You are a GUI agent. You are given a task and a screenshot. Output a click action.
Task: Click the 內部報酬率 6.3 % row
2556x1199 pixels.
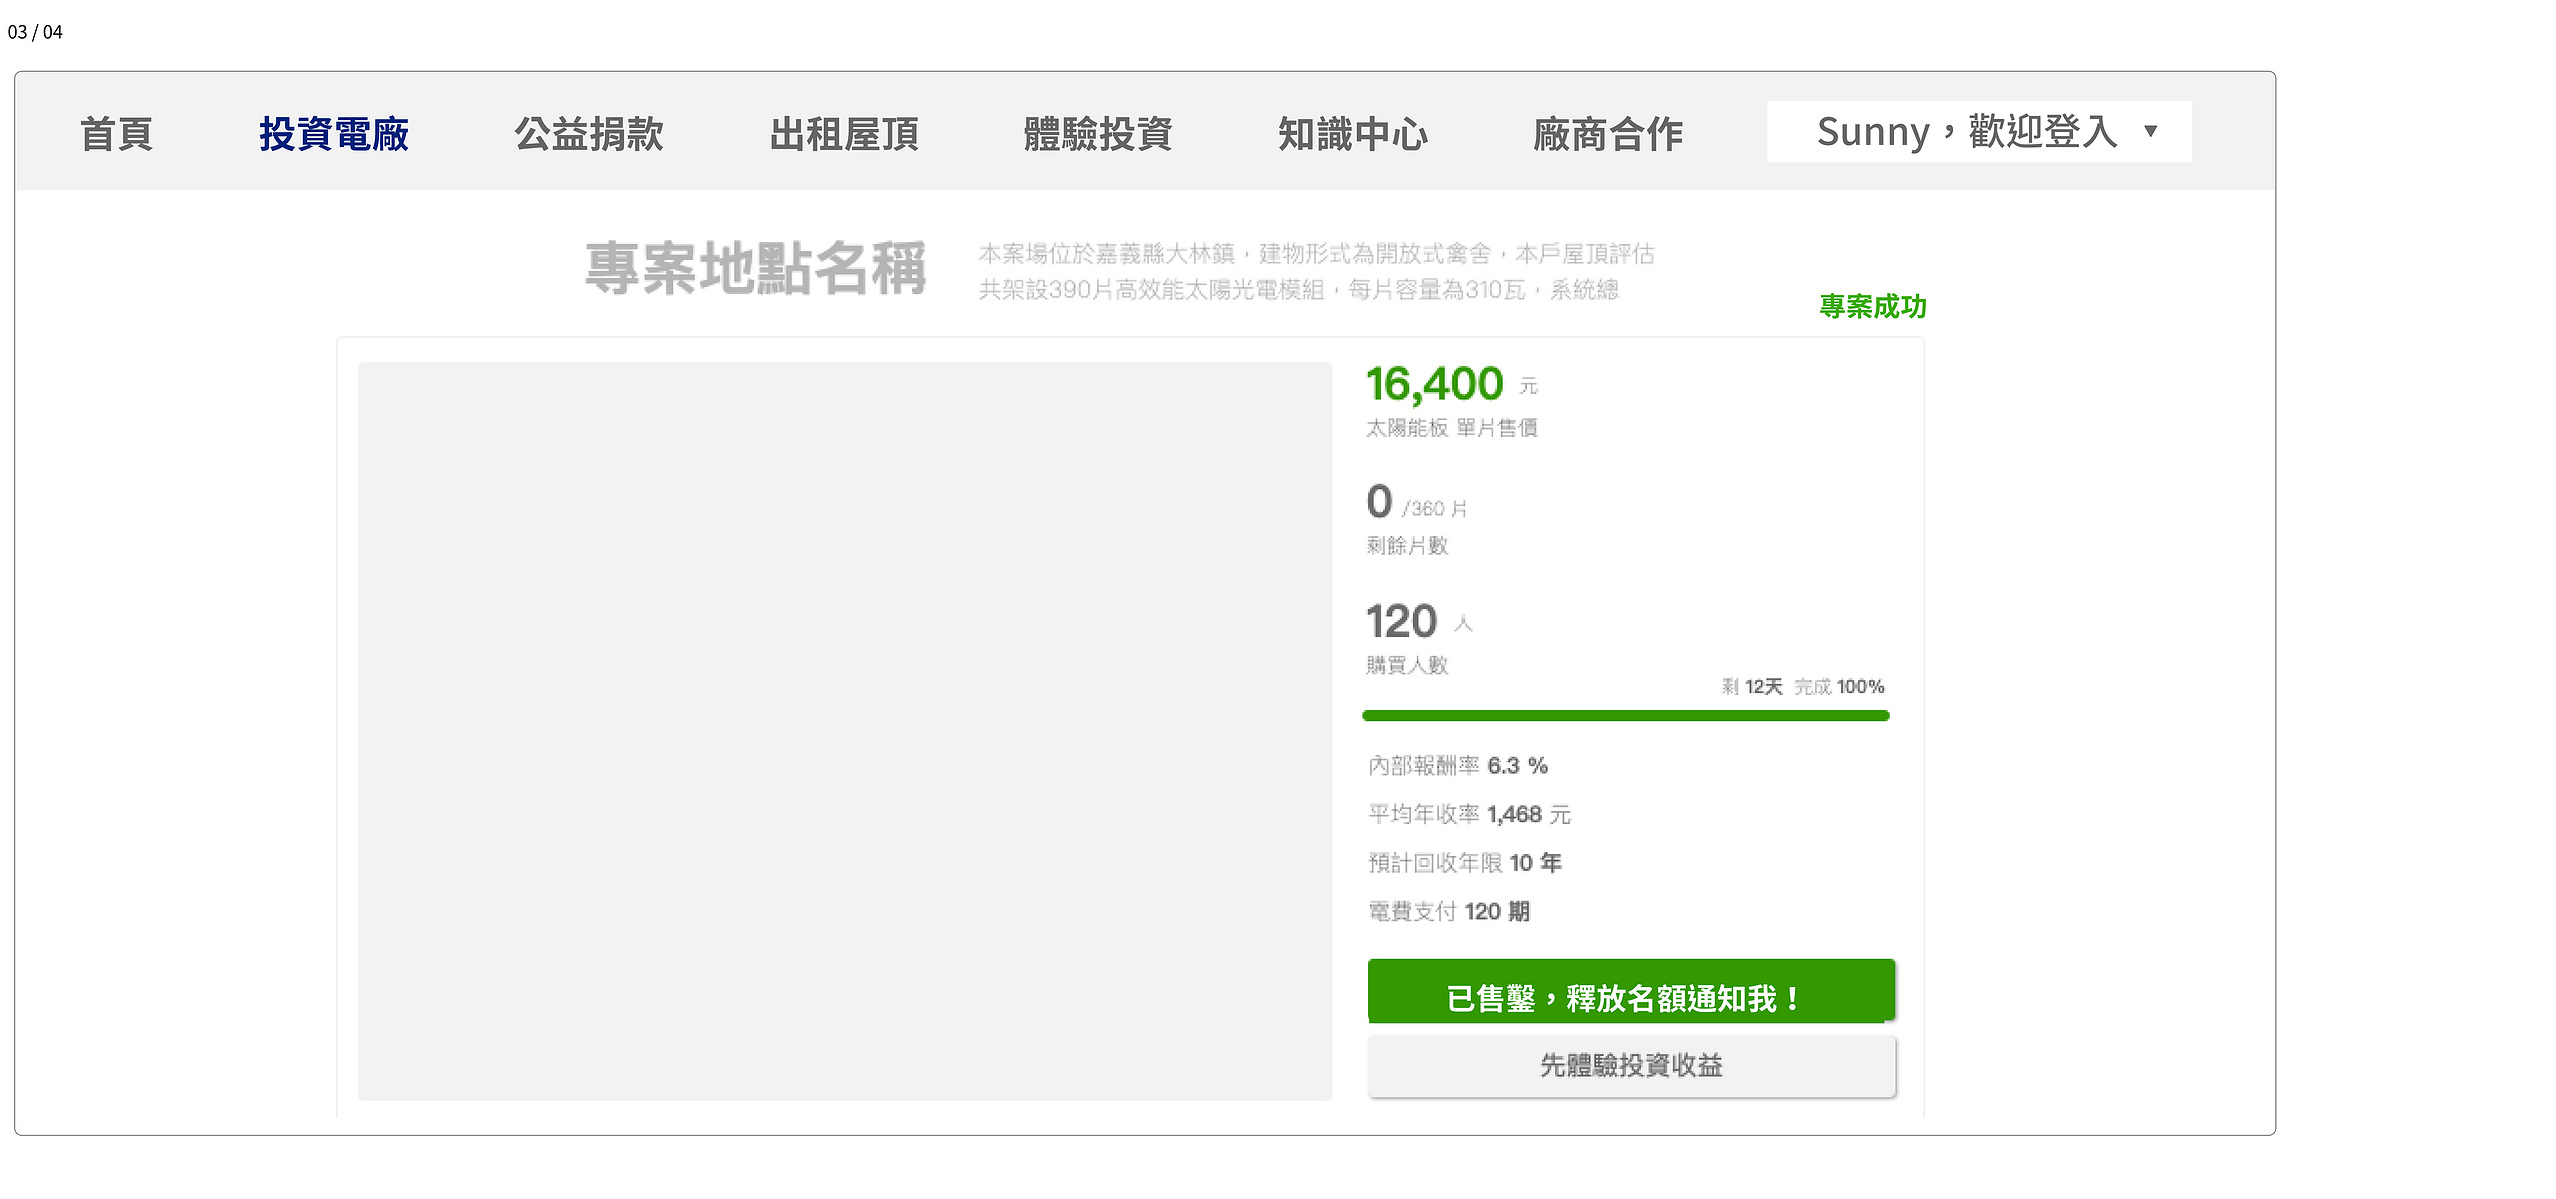pos(1458,766)
